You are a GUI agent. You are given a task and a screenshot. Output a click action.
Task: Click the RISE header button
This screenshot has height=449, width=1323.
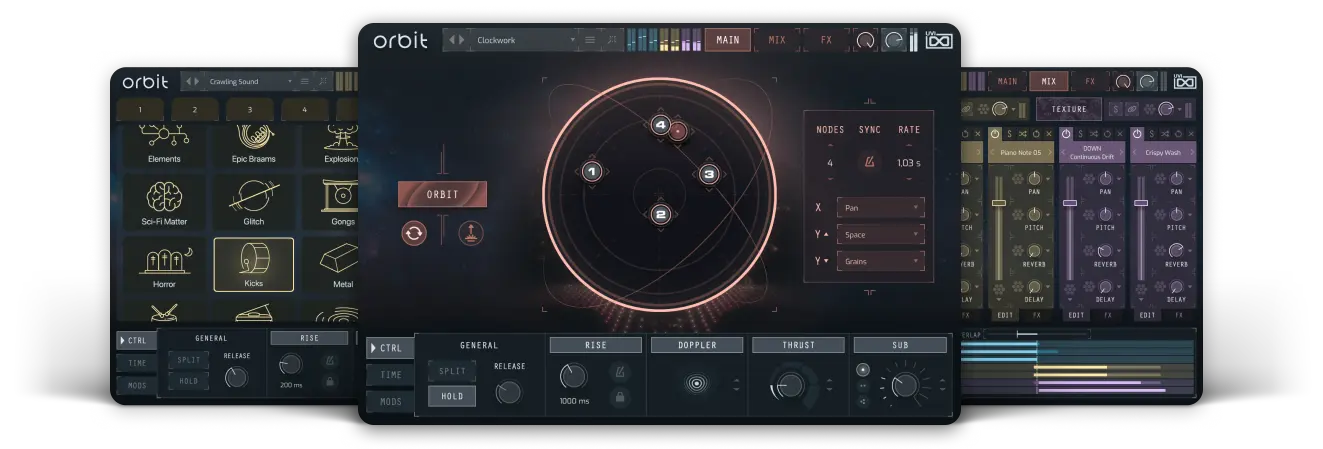point(595,345)
